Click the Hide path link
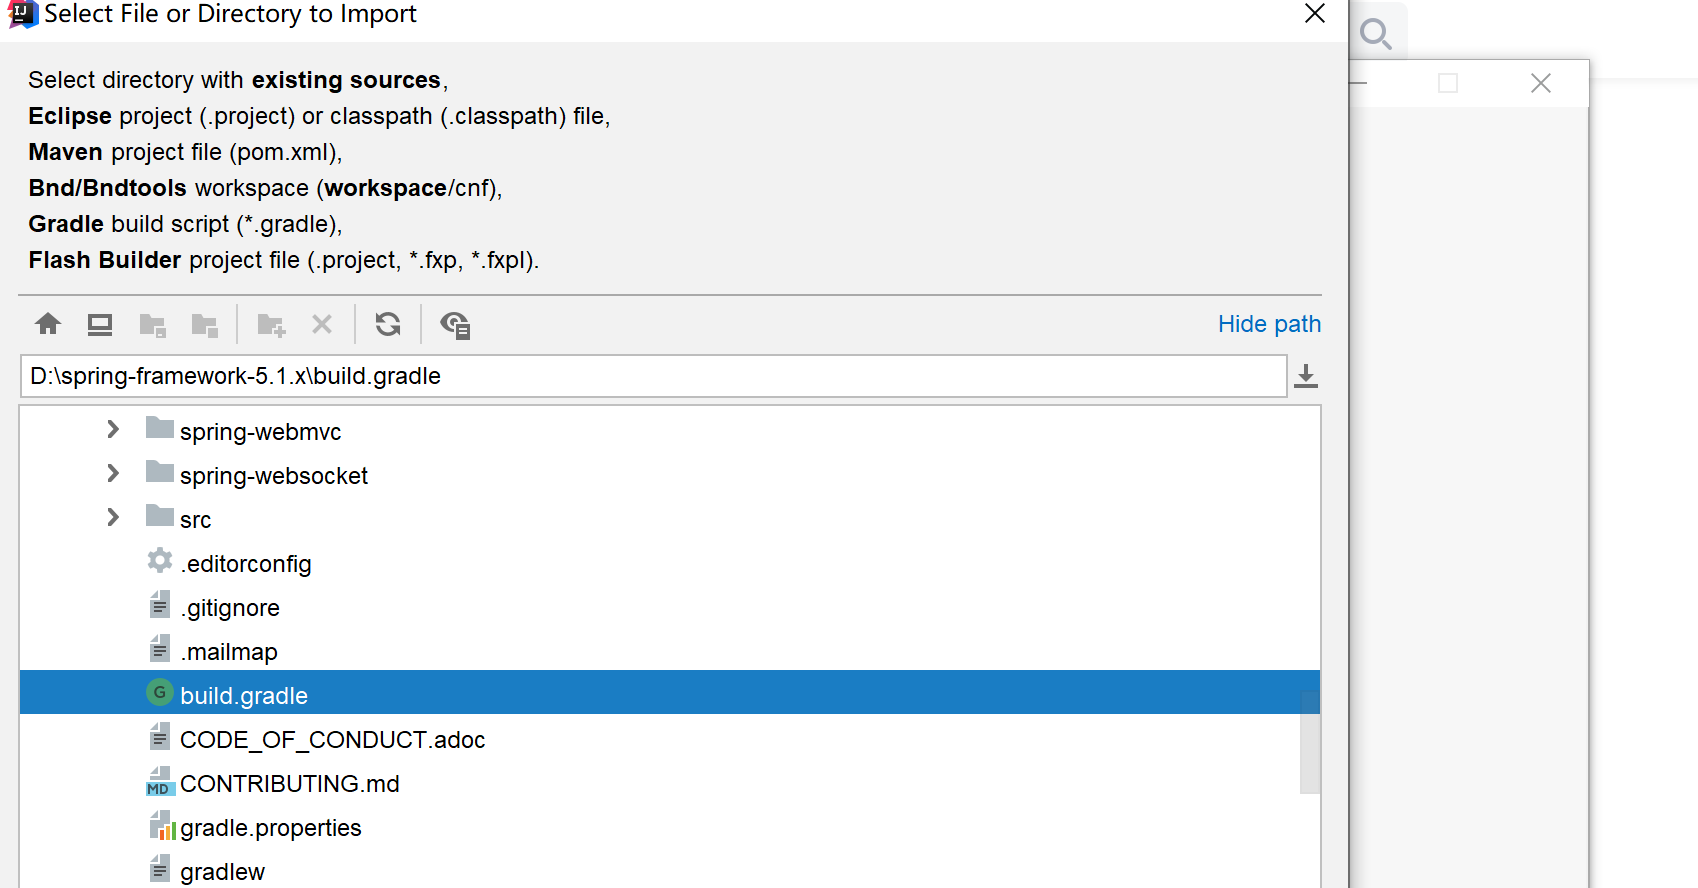The image size is (1698, 888). tap(1269, 324)
